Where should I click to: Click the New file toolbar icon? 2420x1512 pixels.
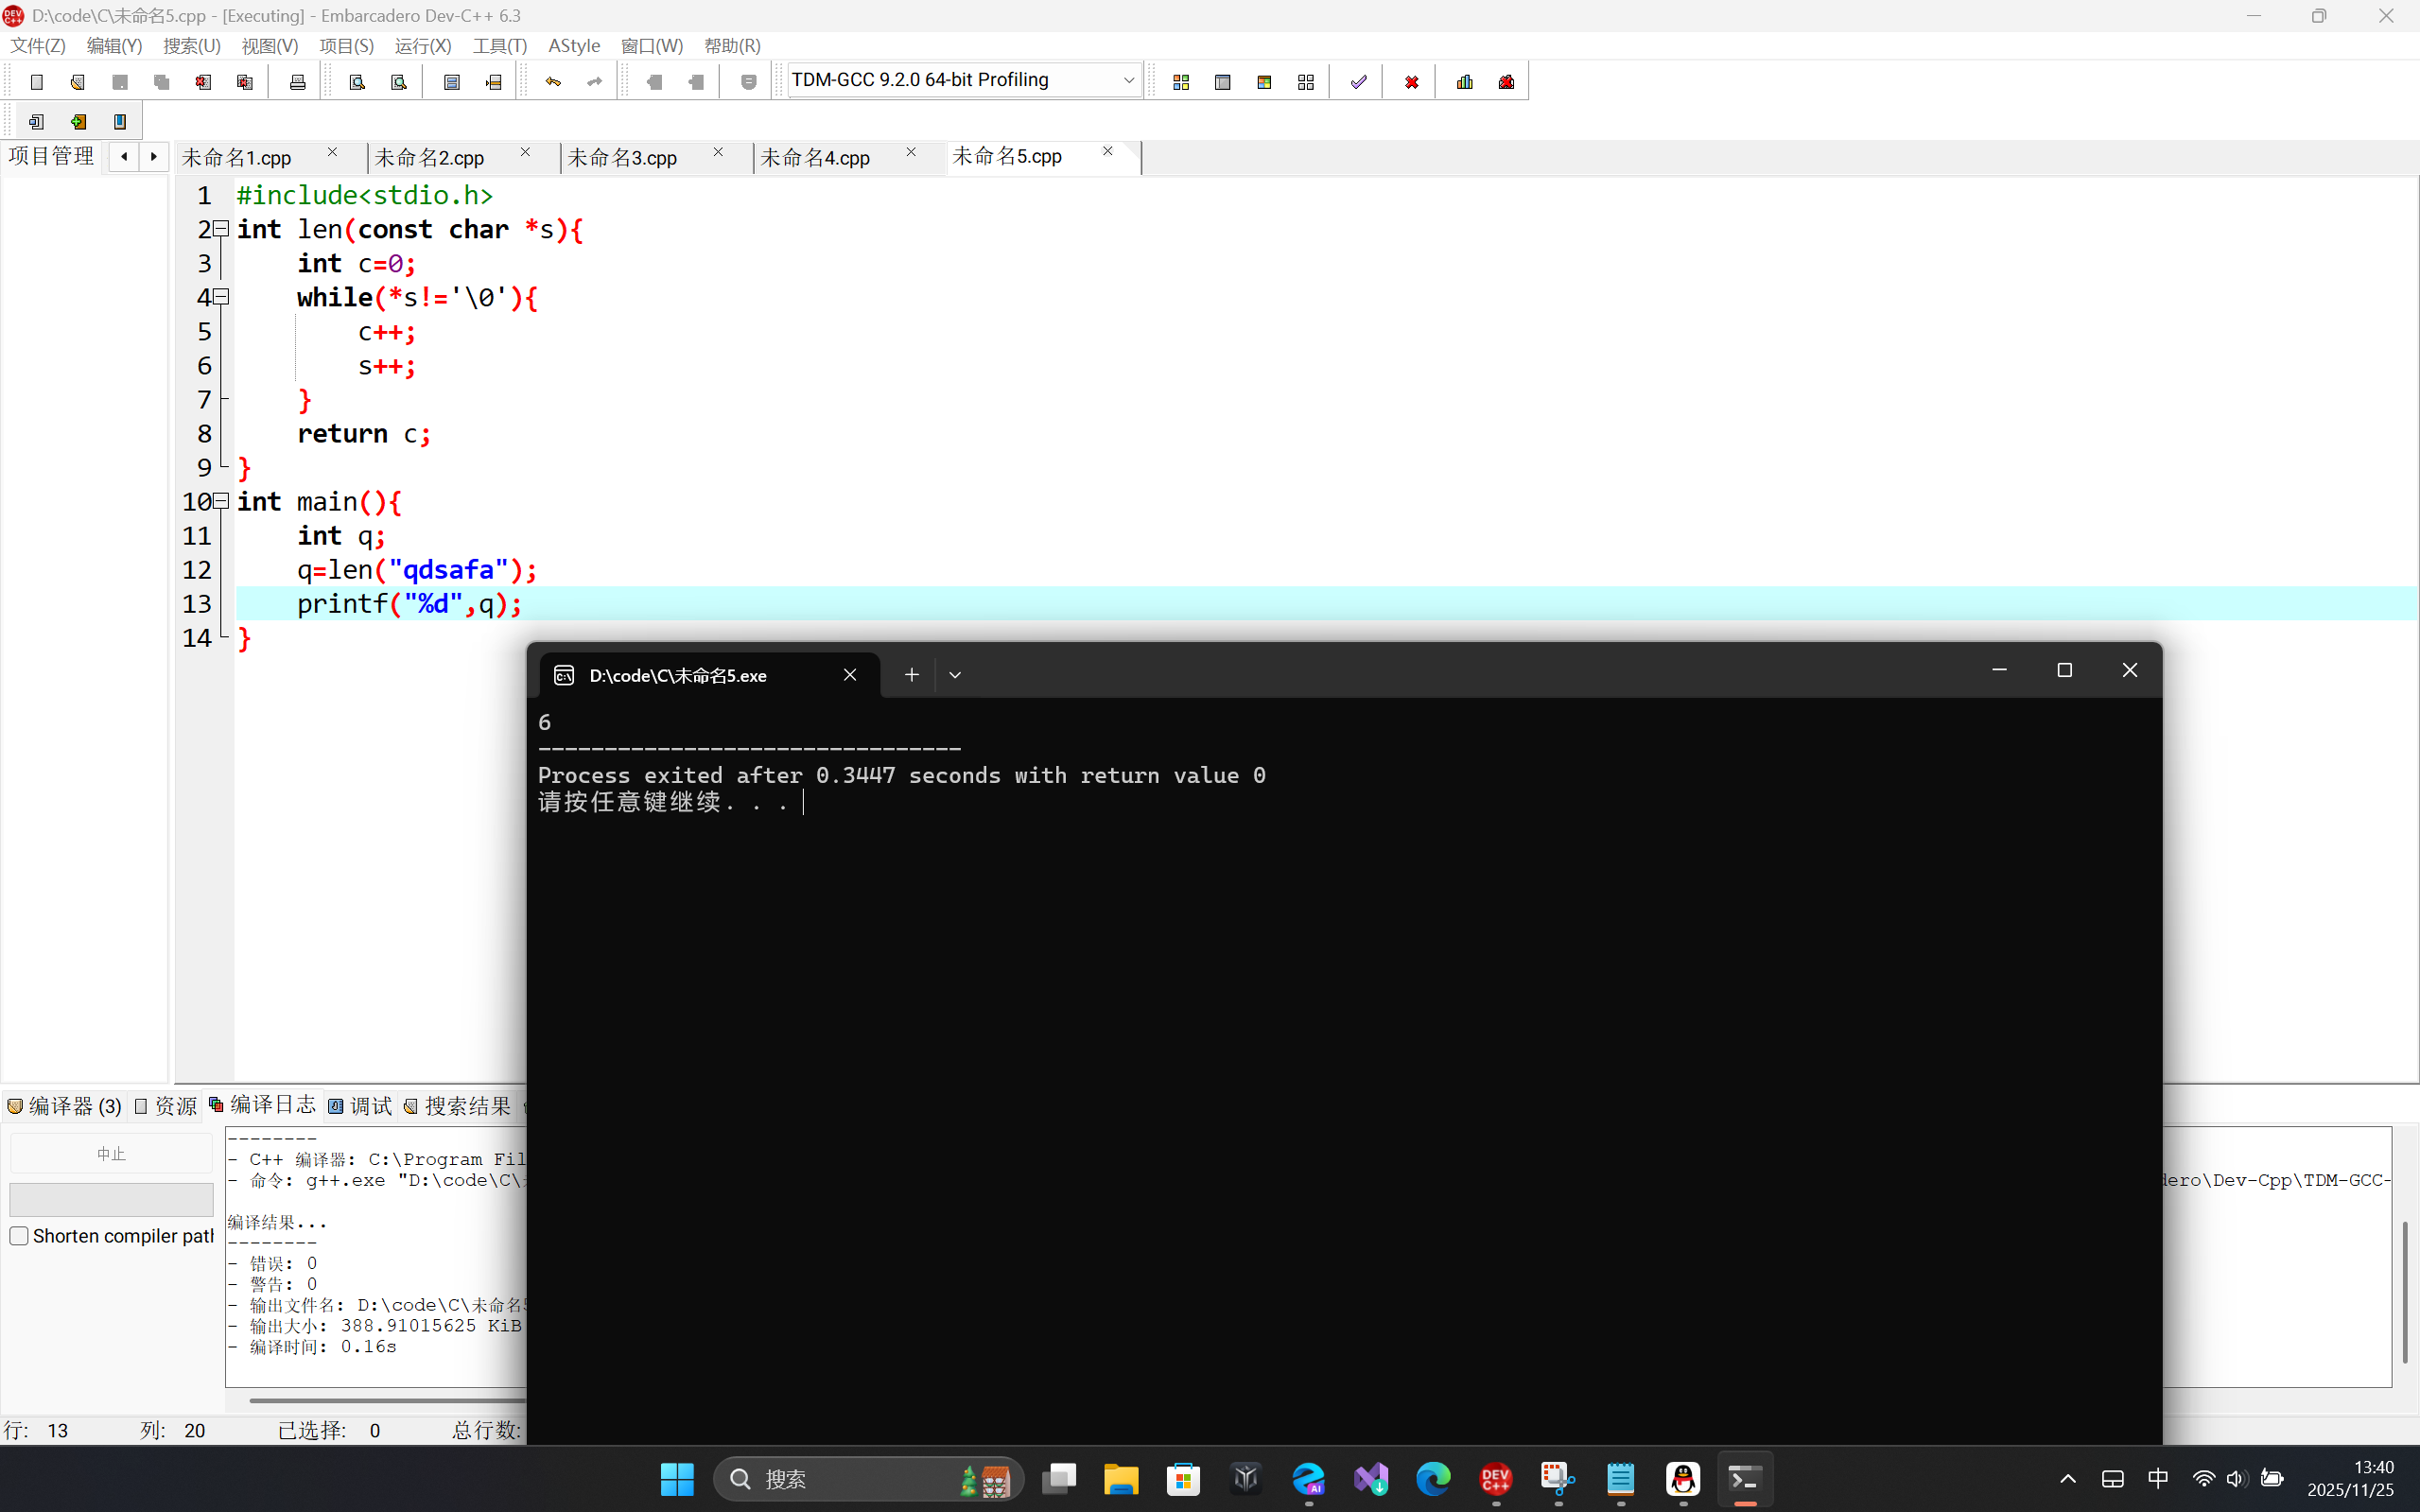pos(37,82)
